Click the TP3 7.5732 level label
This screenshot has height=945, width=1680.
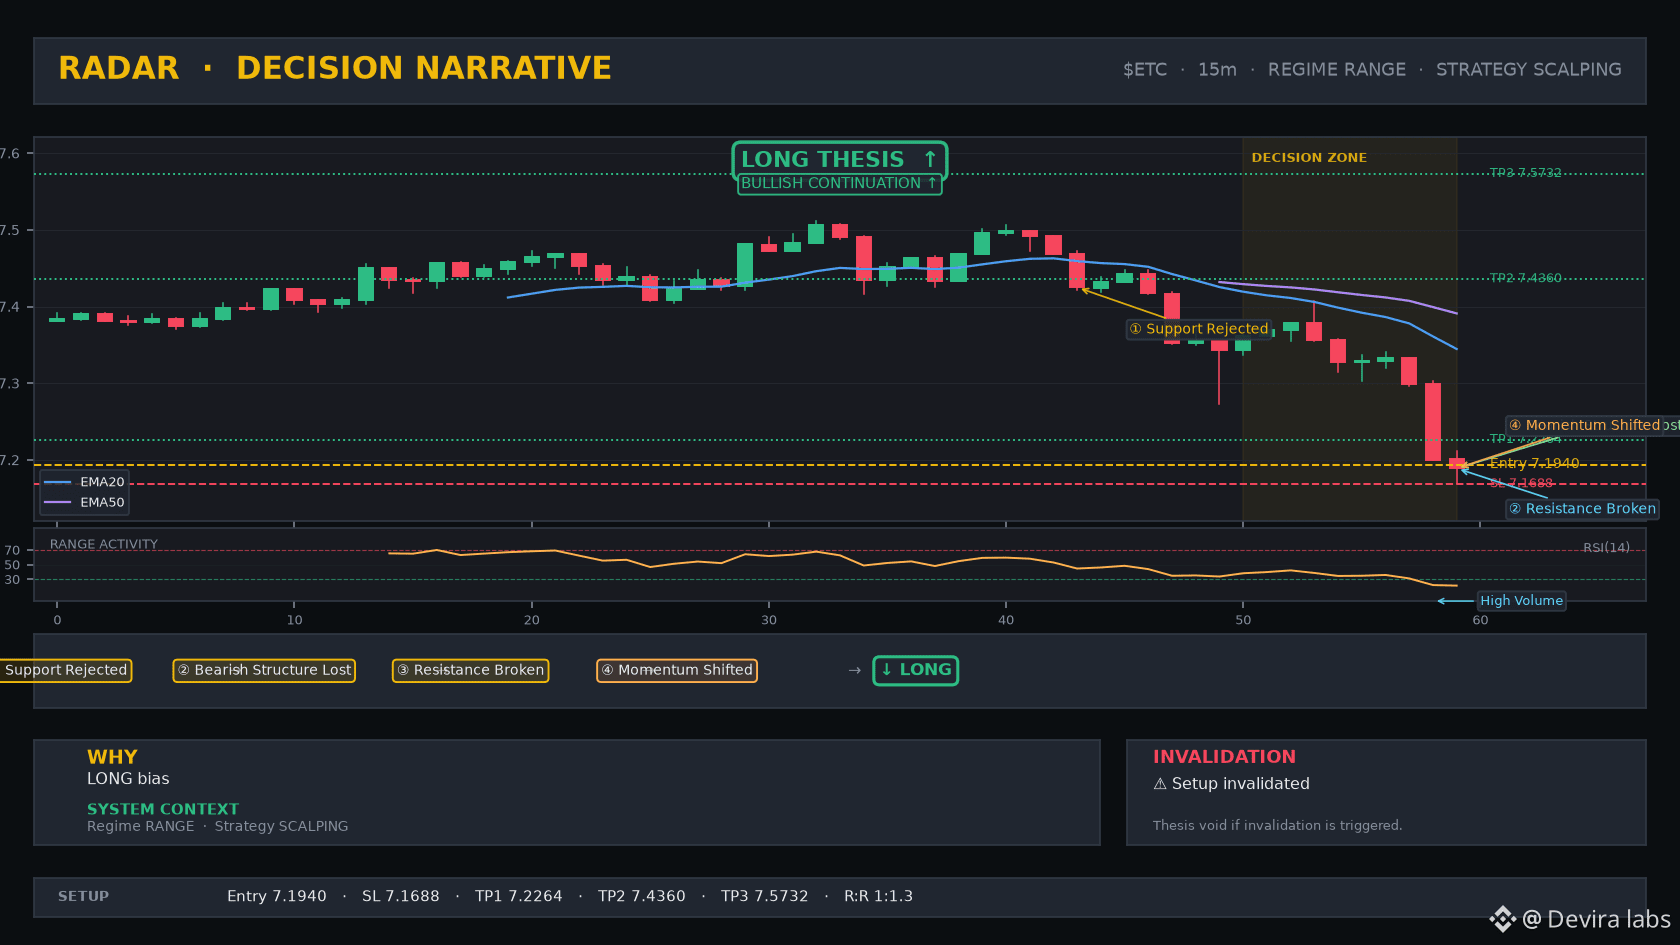[1525, 173]
